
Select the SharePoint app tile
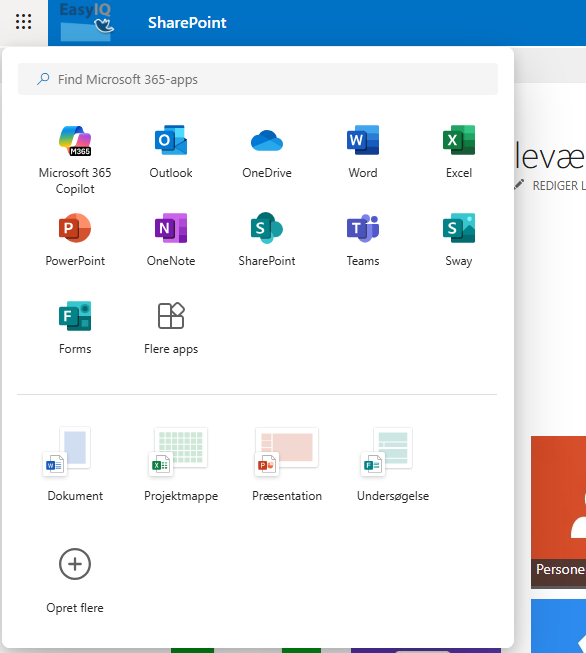(x=267, y=240)
